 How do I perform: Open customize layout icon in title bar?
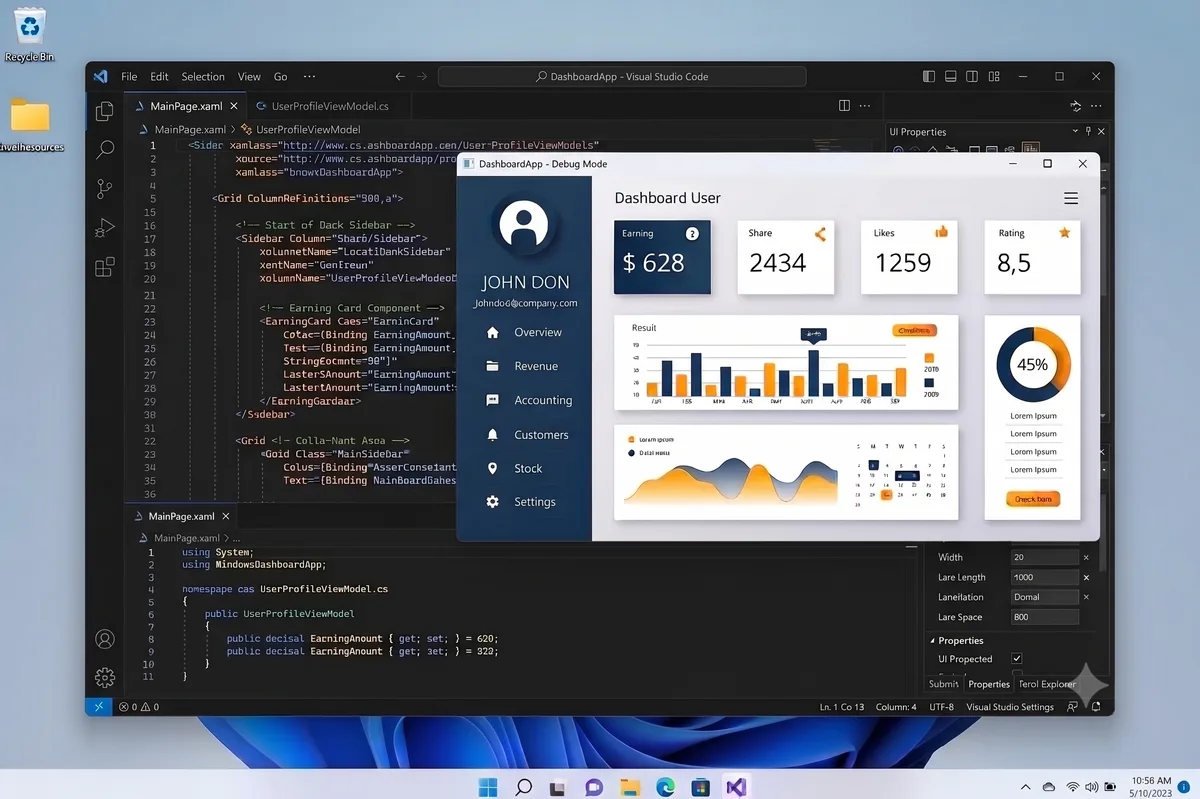pos(992,76)
